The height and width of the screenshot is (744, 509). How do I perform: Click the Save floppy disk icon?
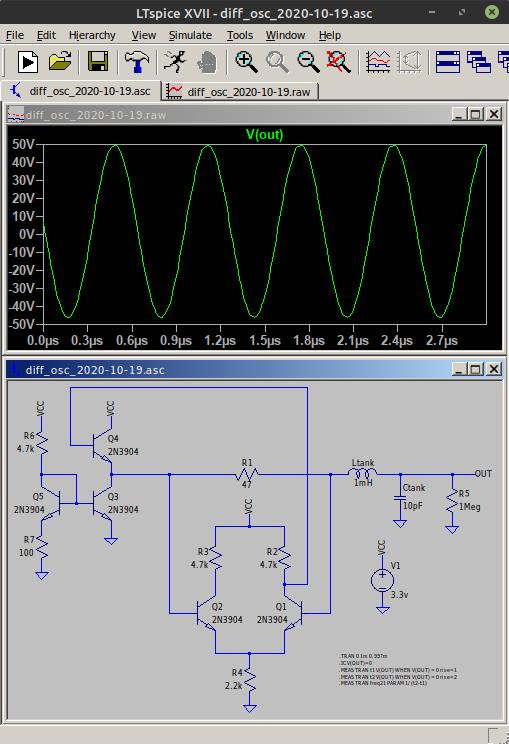98,62
